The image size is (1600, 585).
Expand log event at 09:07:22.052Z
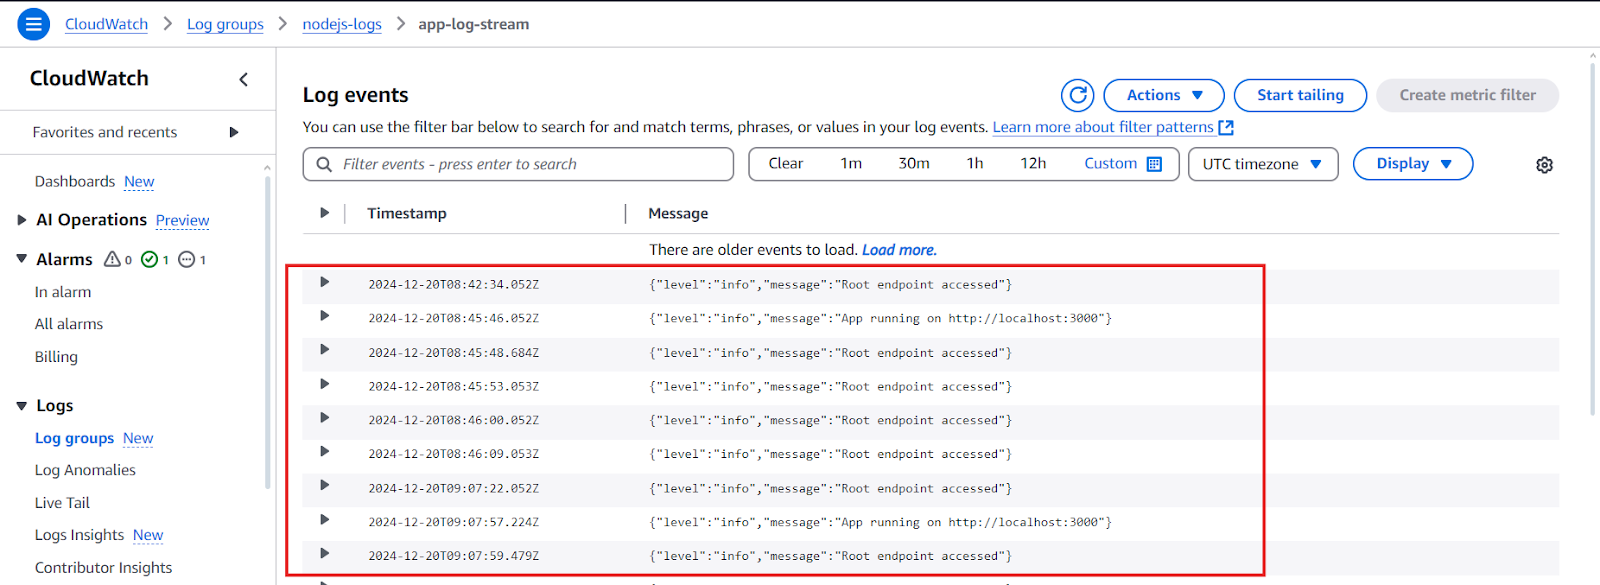pos(324,486)
